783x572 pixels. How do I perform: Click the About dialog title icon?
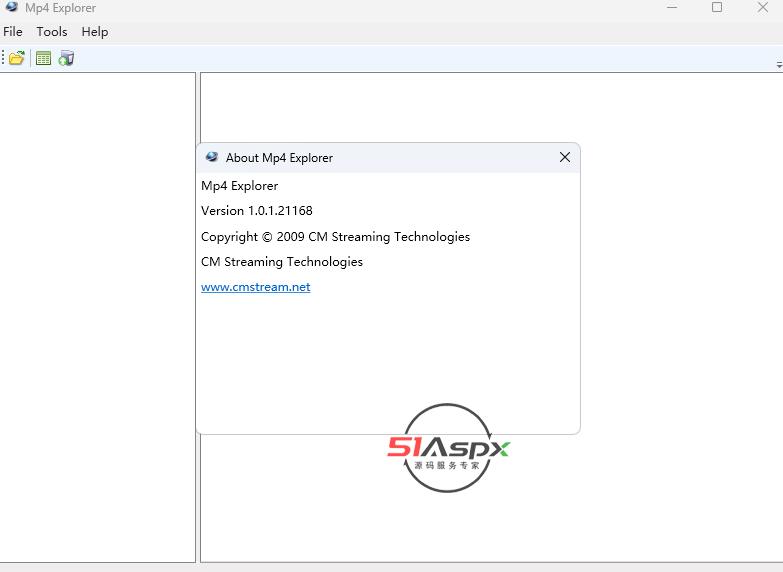[x=212, y=157]
